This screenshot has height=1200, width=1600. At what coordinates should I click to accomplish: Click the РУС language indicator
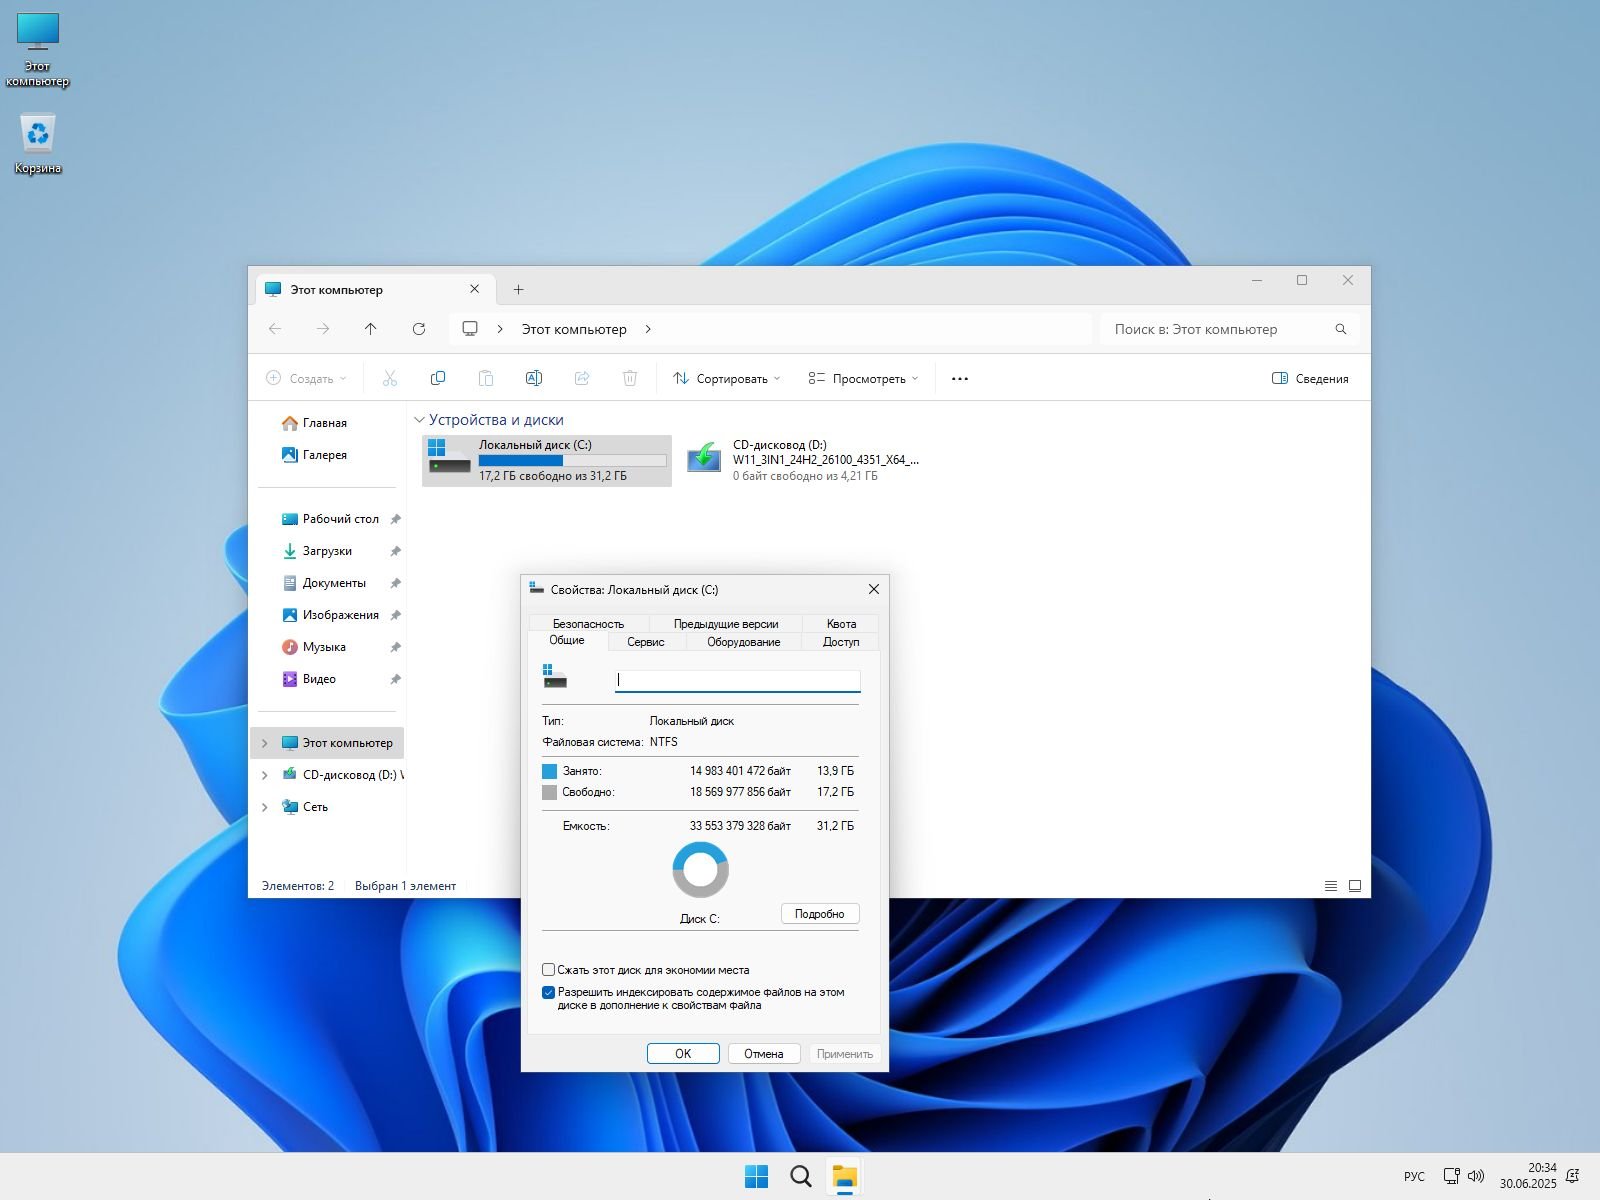(1414, 1177)
